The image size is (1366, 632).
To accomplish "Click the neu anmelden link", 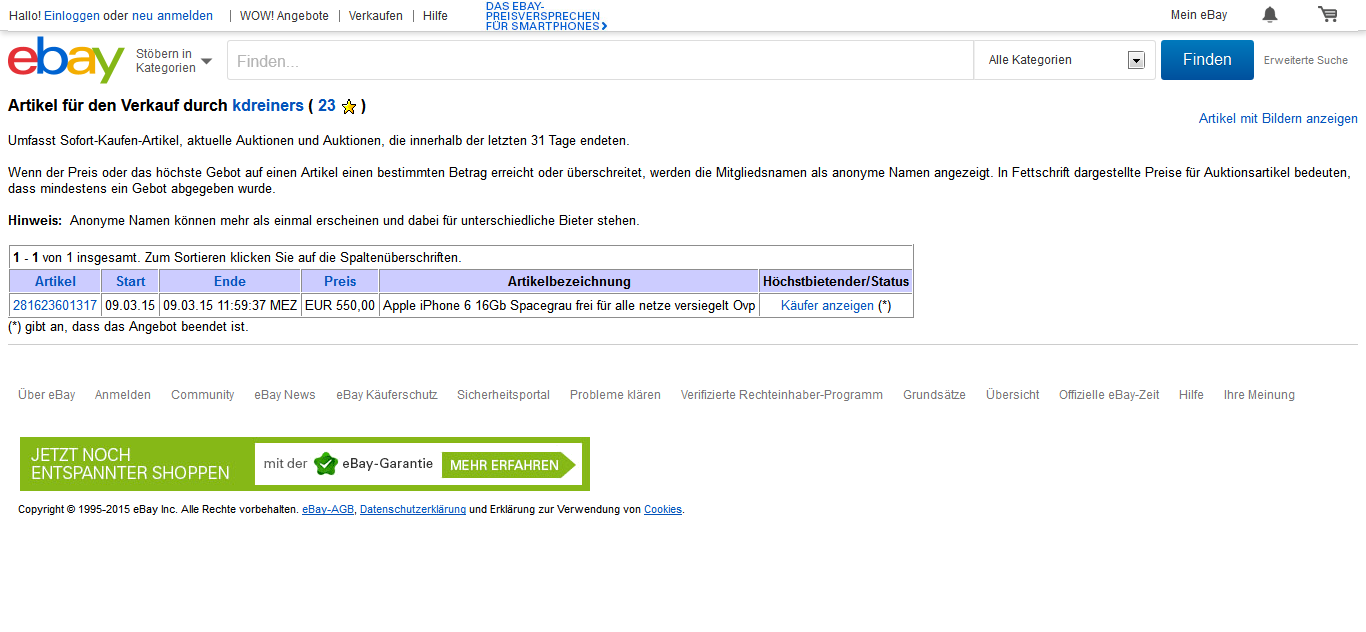I will 172,16.
